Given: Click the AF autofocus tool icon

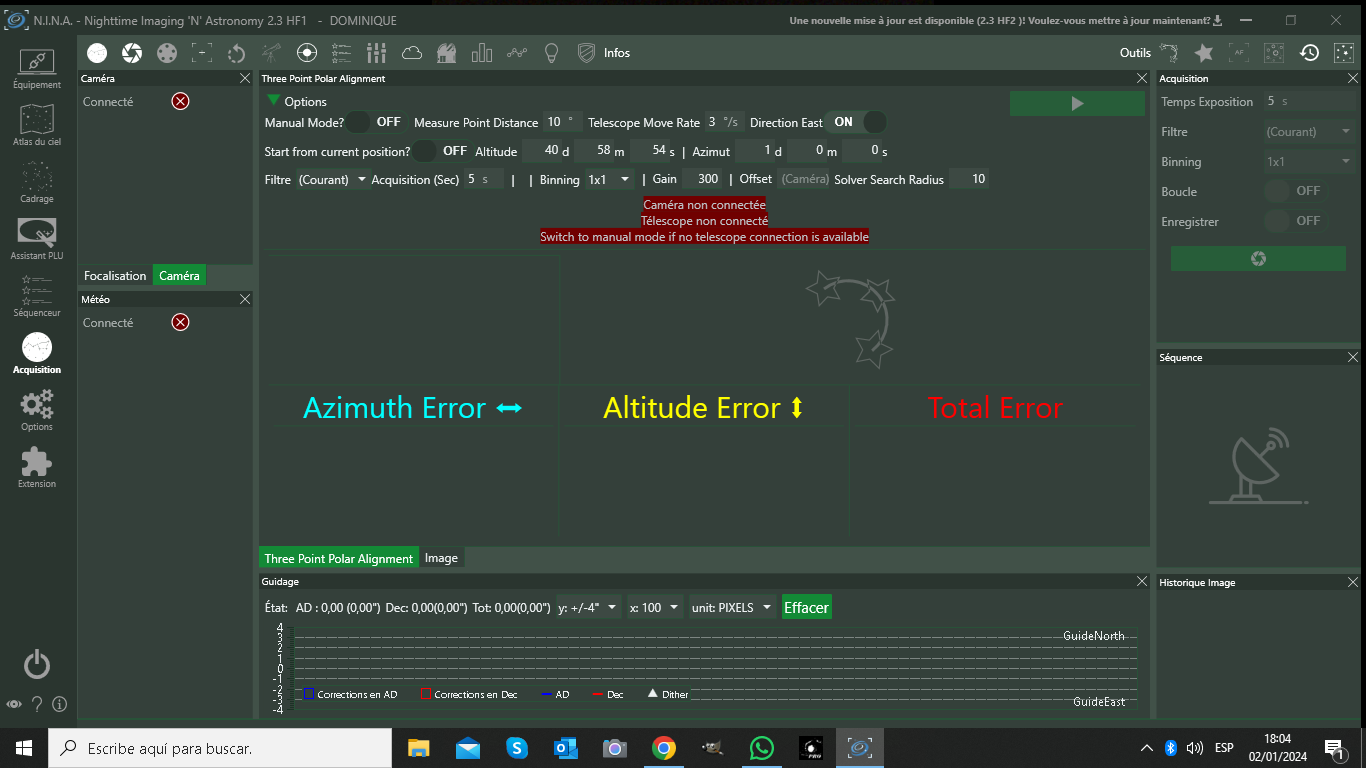Looking at the screenshot, I should 1239,53.
